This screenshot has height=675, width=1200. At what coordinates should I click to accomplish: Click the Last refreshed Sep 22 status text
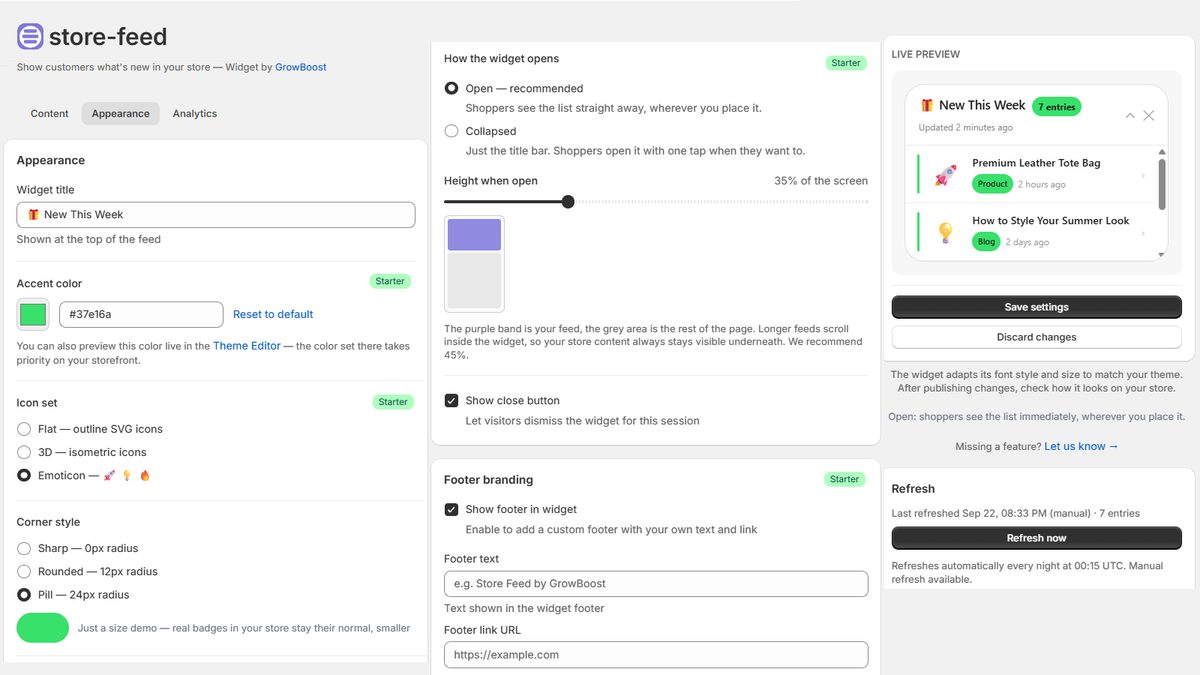pos(1016,513)
